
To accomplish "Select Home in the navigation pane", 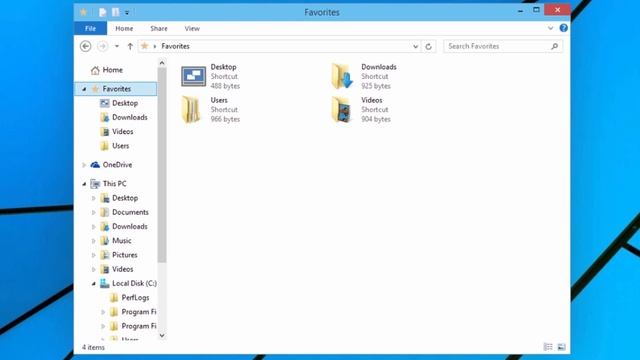I will click(112, 70).
